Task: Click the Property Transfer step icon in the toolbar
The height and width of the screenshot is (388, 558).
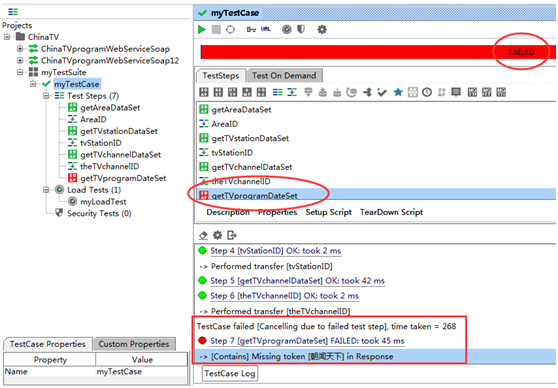Action: click(292, 93)
